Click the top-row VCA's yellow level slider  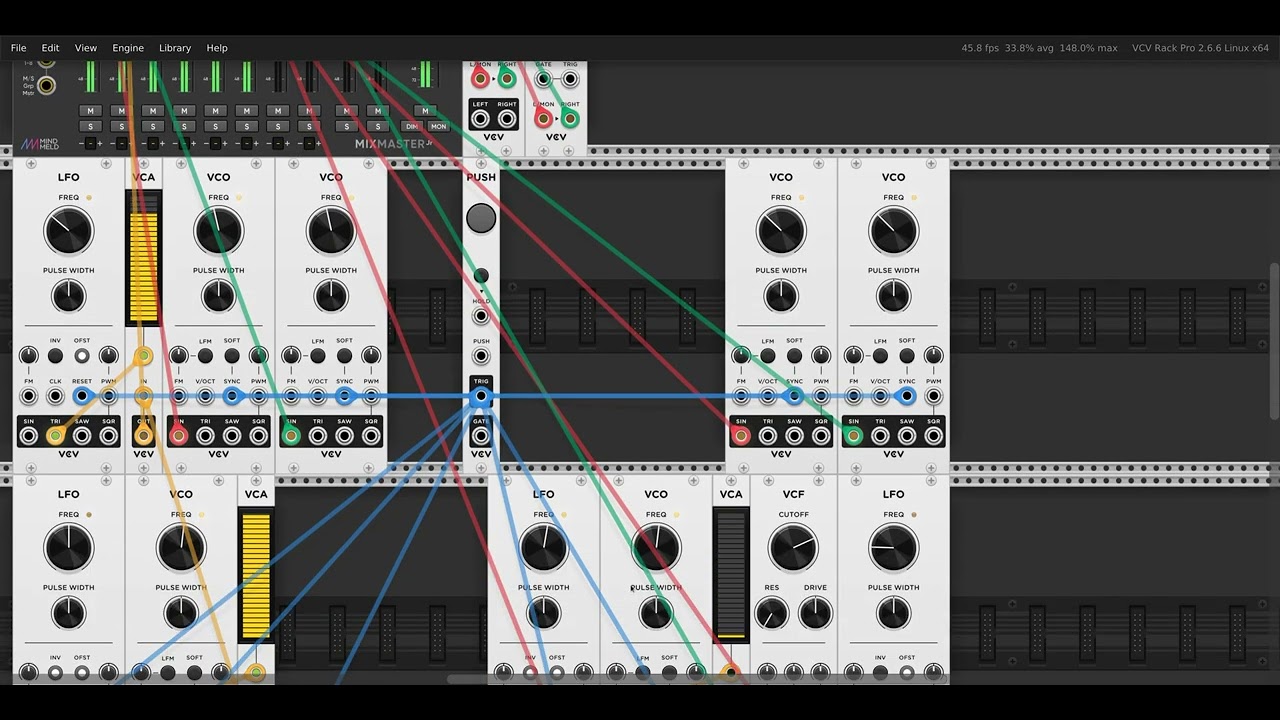(143, 257)
